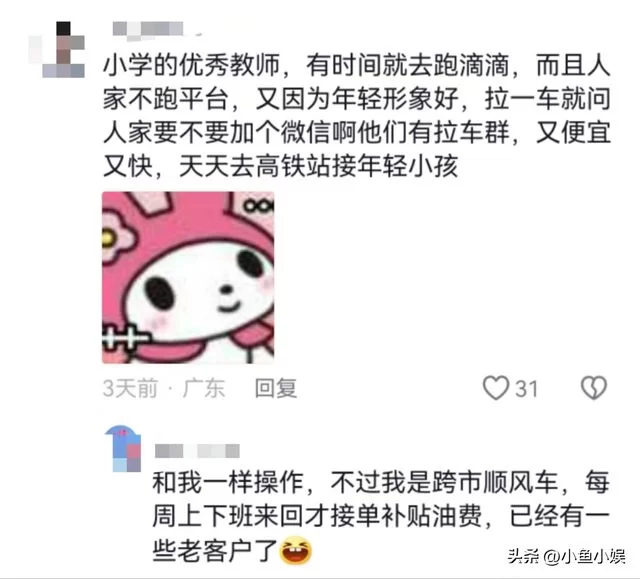Click the 3天前 timestamp

[130, 388]
